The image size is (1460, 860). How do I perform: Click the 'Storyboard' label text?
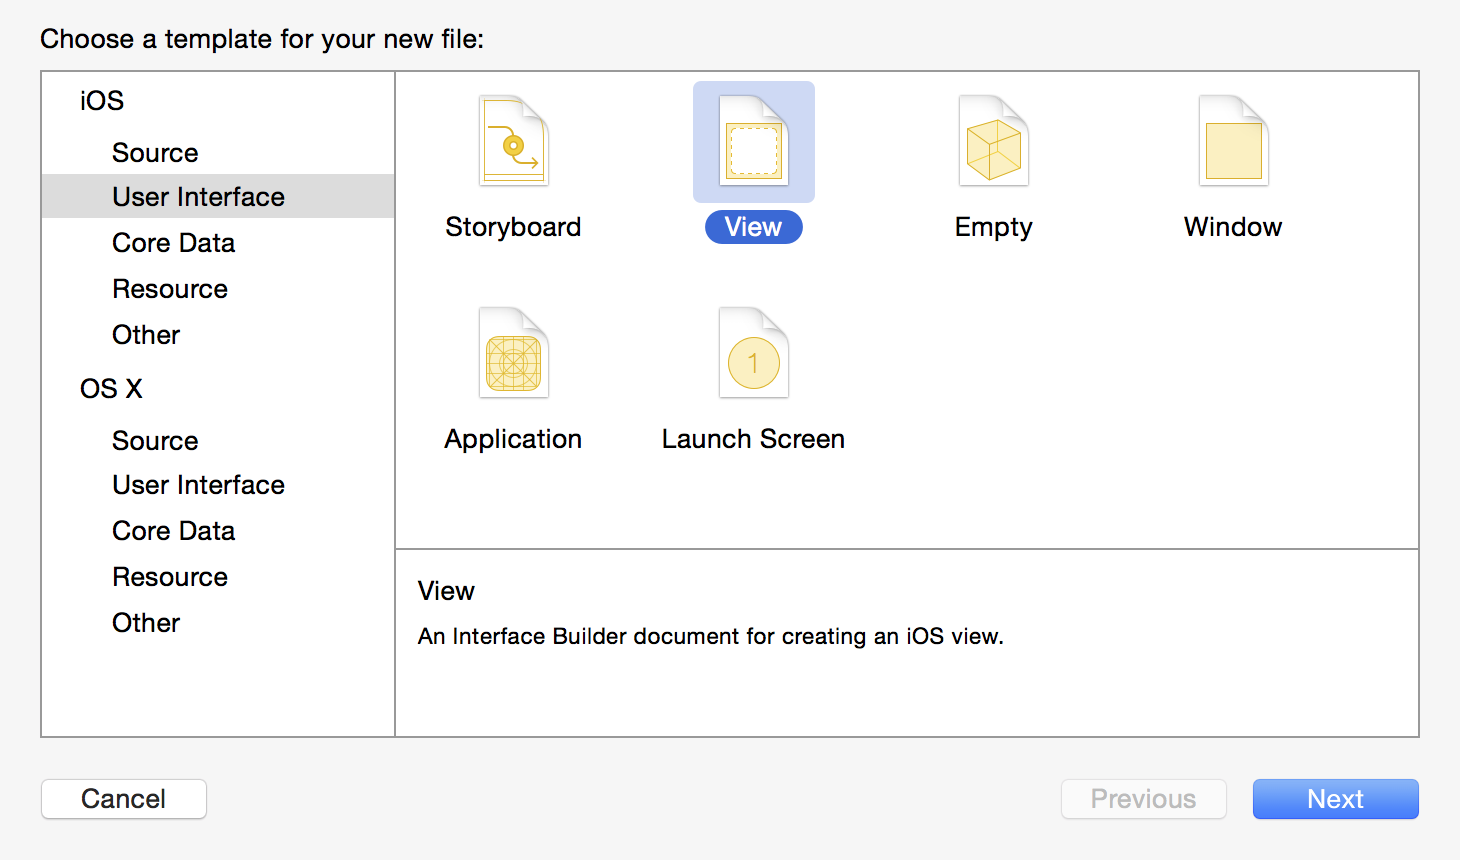tap(513, 227)
